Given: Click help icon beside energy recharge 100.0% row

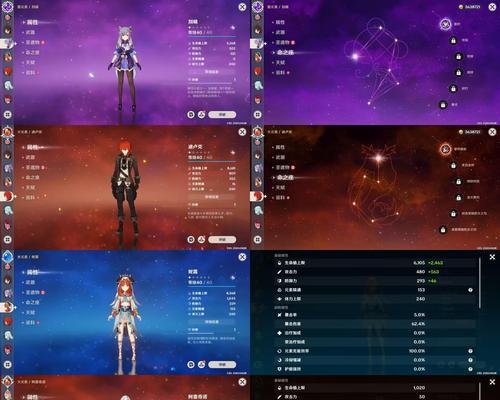Looking at the screenshot, I should tap(470, 351).
